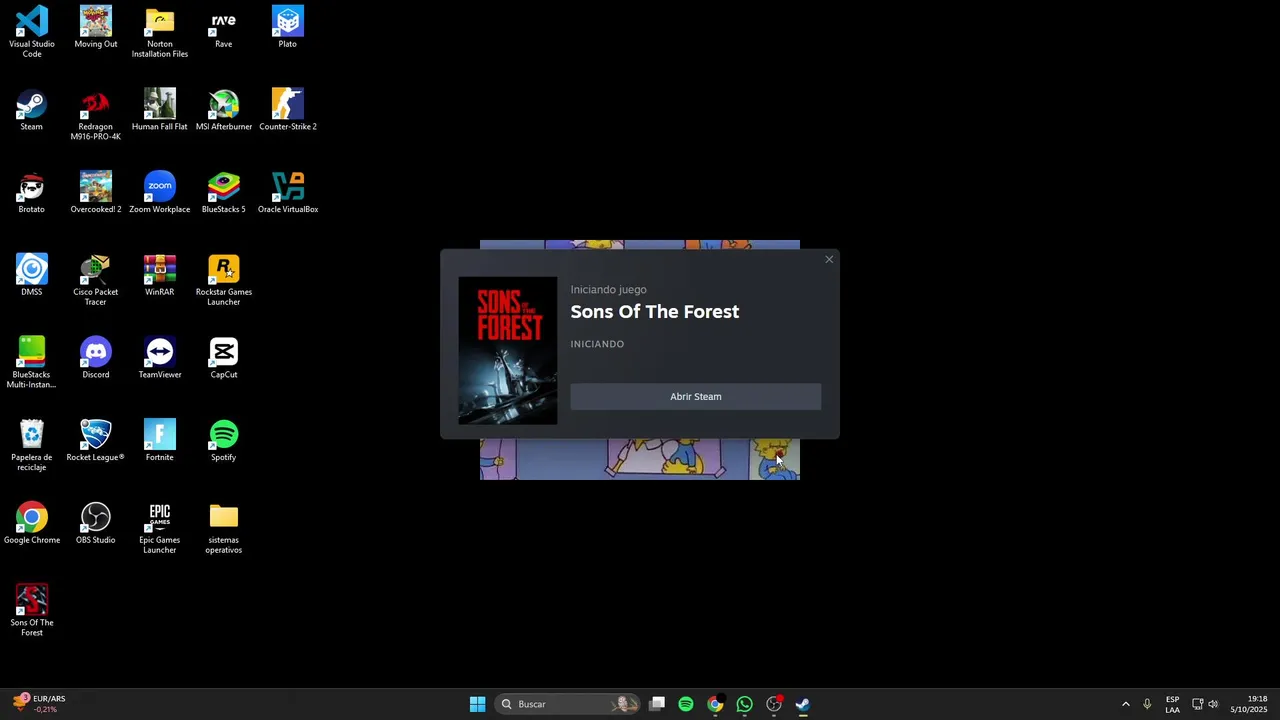Open the EUR/ARS widget in taskbar

pyautogui.click(x=40, y=704)
